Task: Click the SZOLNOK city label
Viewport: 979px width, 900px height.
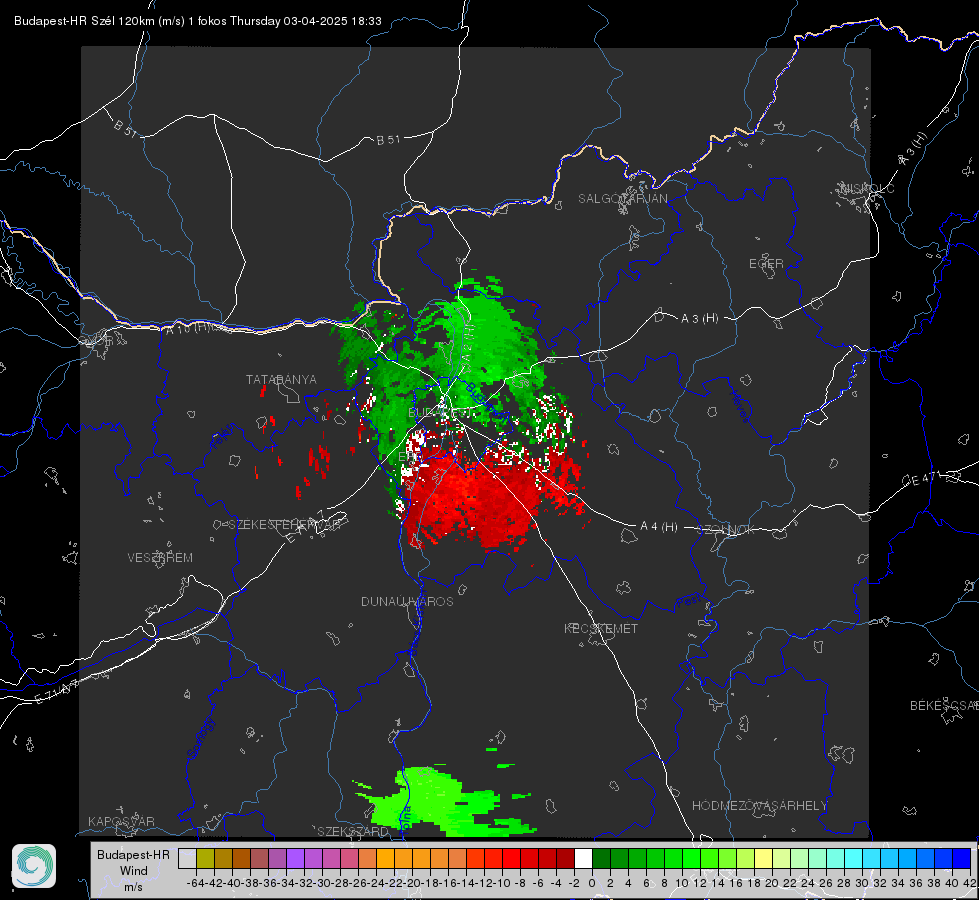Action: [726, 529]
